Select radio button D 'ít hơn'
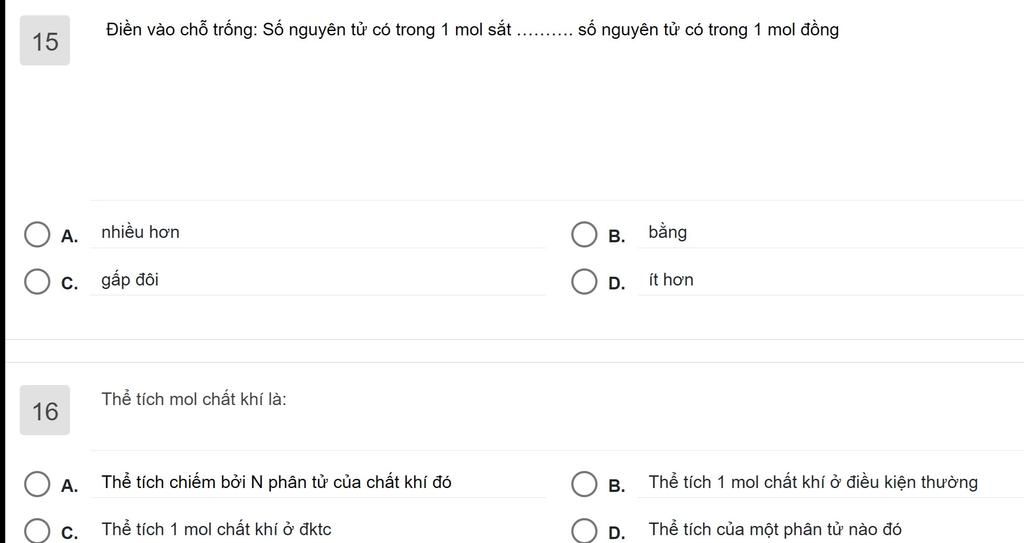Screen dimensions: 1024x543 point(584,282)
